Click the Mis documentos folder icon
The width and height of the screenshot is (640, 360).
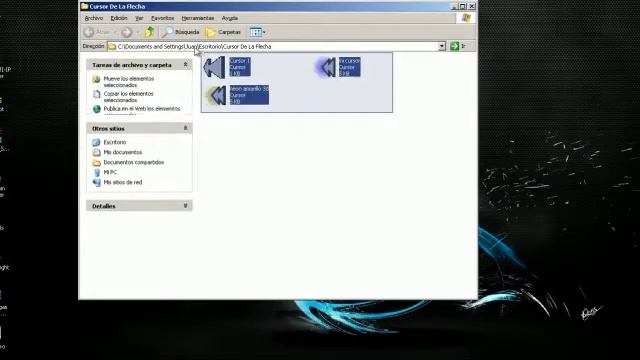coord(96,152)
